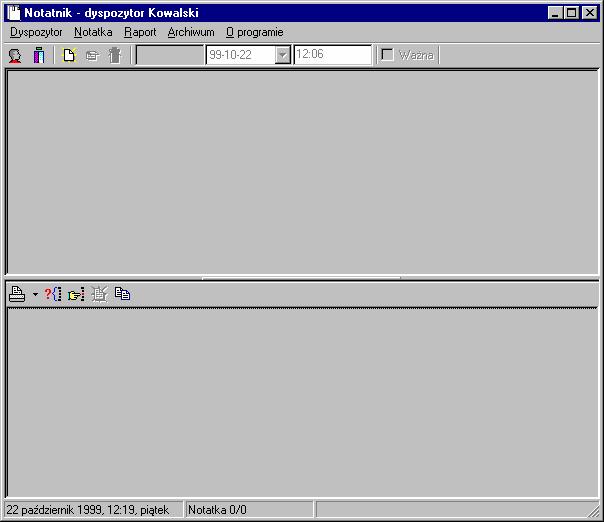This screenshot has height=522, width=604.
Task: Maximize the Notatnik window
Action: 571,13
